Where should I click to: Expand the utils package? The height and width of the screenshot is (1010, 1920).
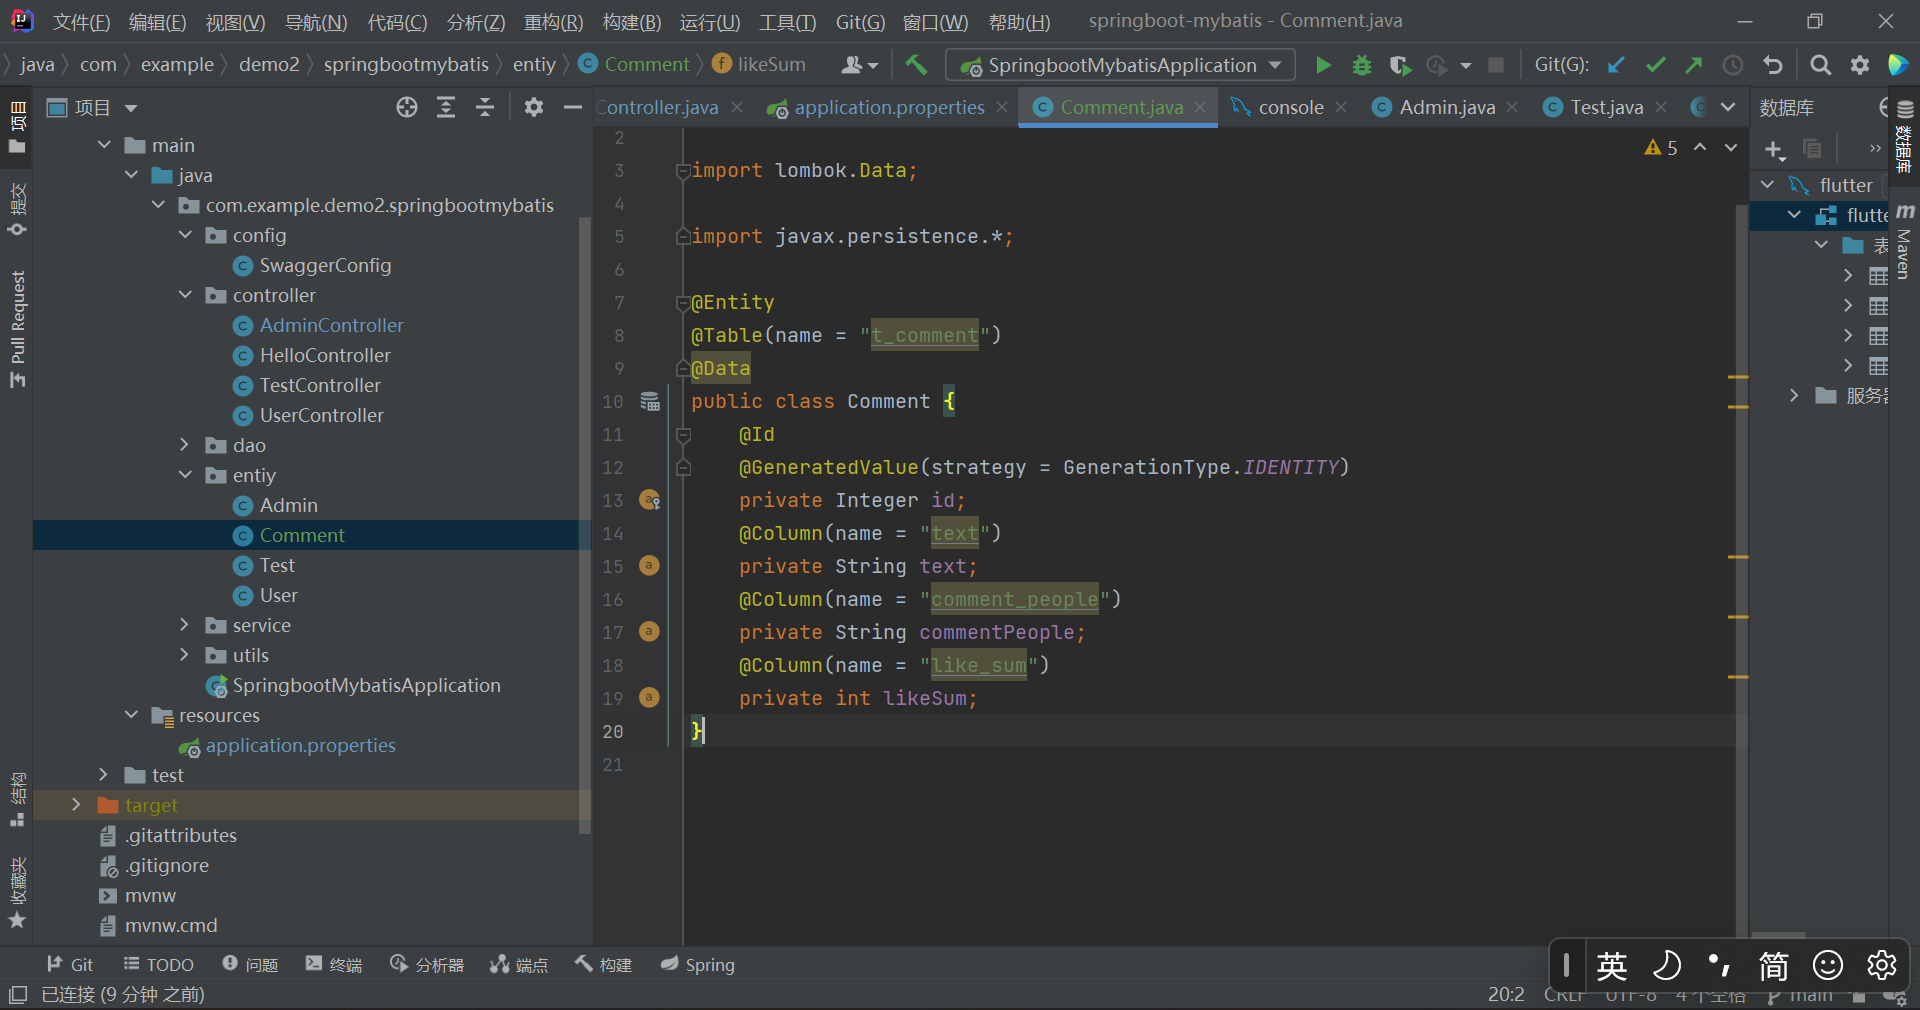click(x=184, y=655)
